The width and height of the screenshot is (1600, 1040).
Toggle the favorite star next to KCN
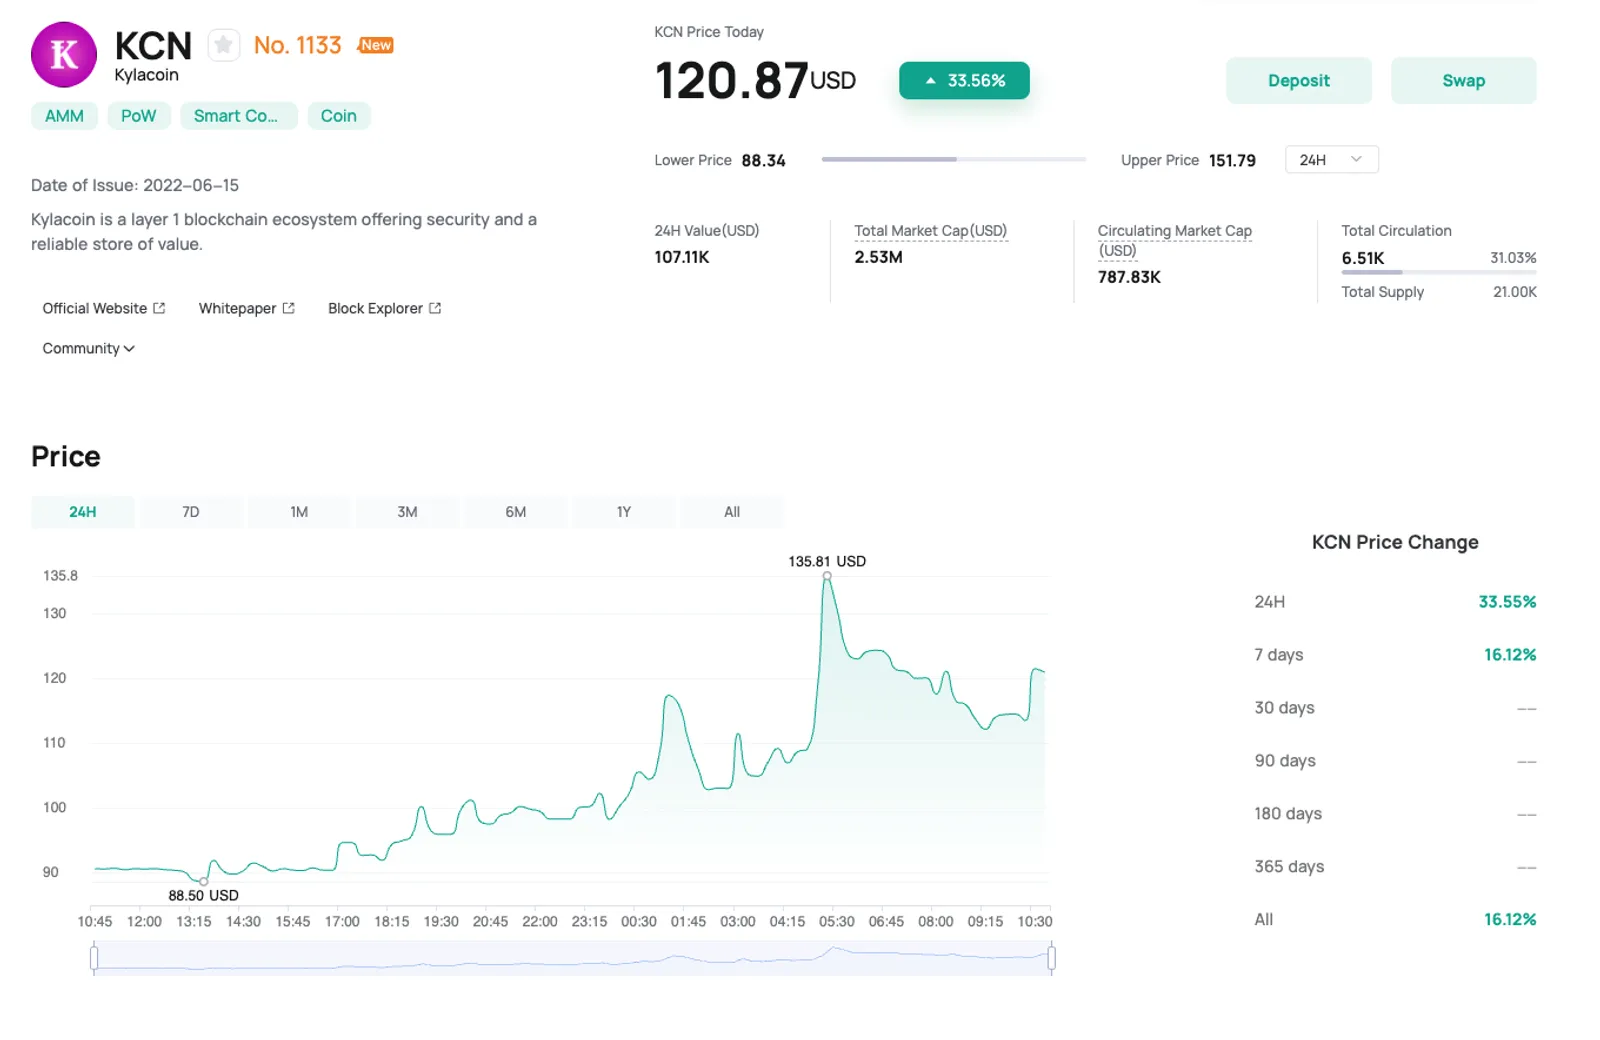pos(224,45)
